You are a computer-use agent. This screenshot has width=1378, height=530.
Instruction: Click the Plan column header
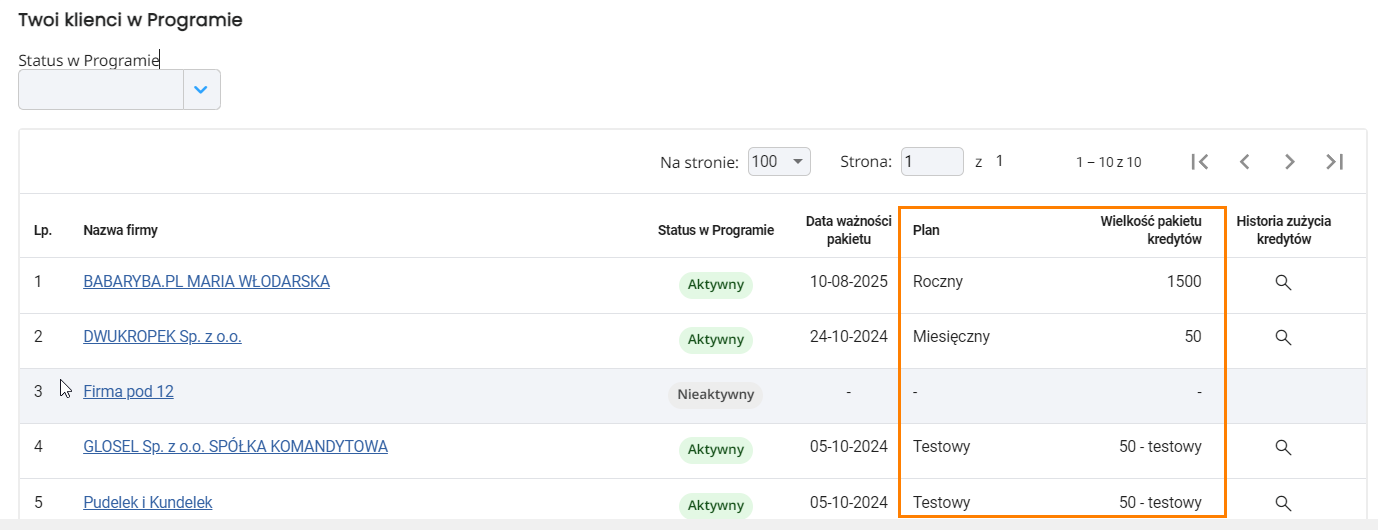926,231
